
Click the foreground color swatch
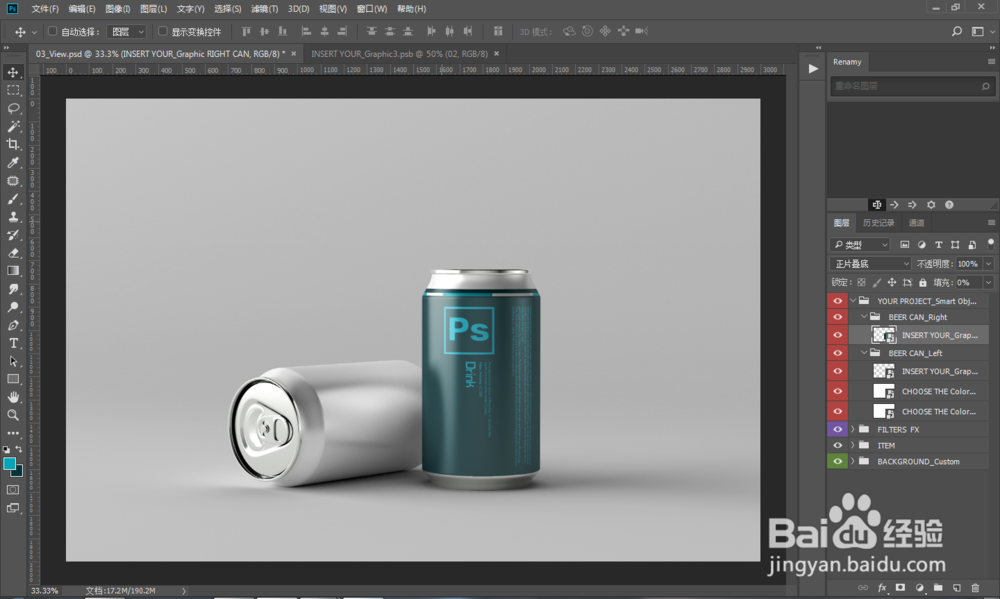tap(10, 464)
